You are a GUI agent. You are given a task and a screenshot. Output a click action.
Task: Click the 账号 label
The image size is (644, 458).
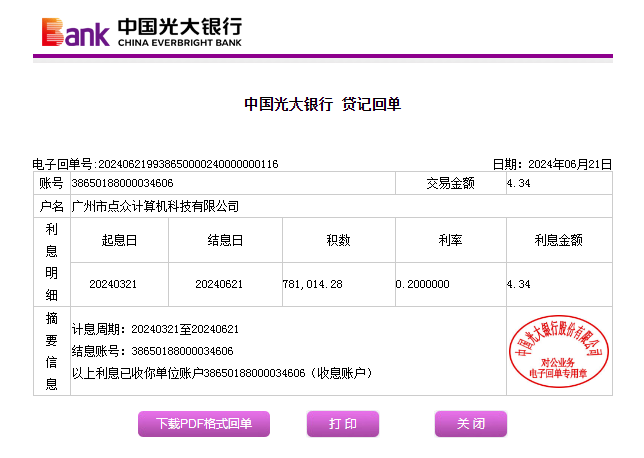click(51, 183)
